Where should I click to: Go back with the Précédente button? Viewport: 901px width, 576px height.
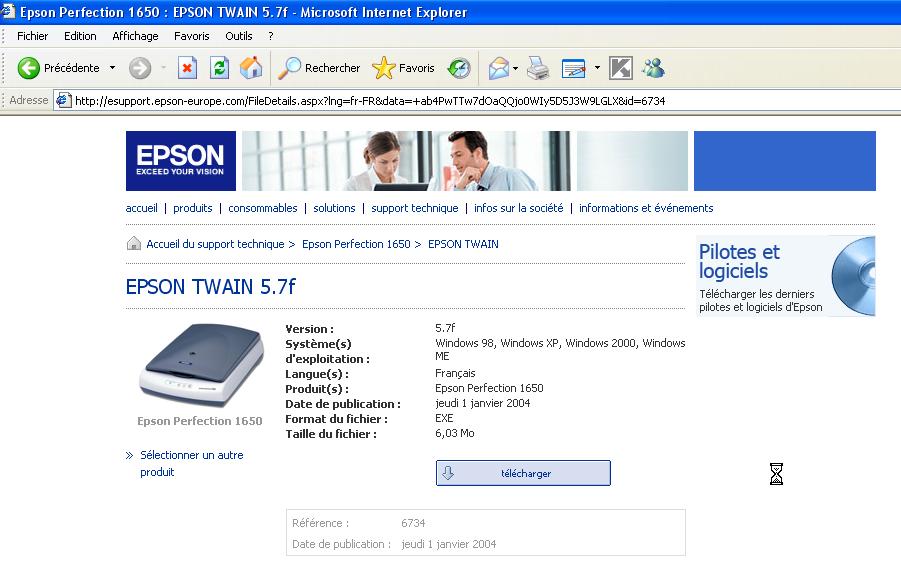point(58,68)
